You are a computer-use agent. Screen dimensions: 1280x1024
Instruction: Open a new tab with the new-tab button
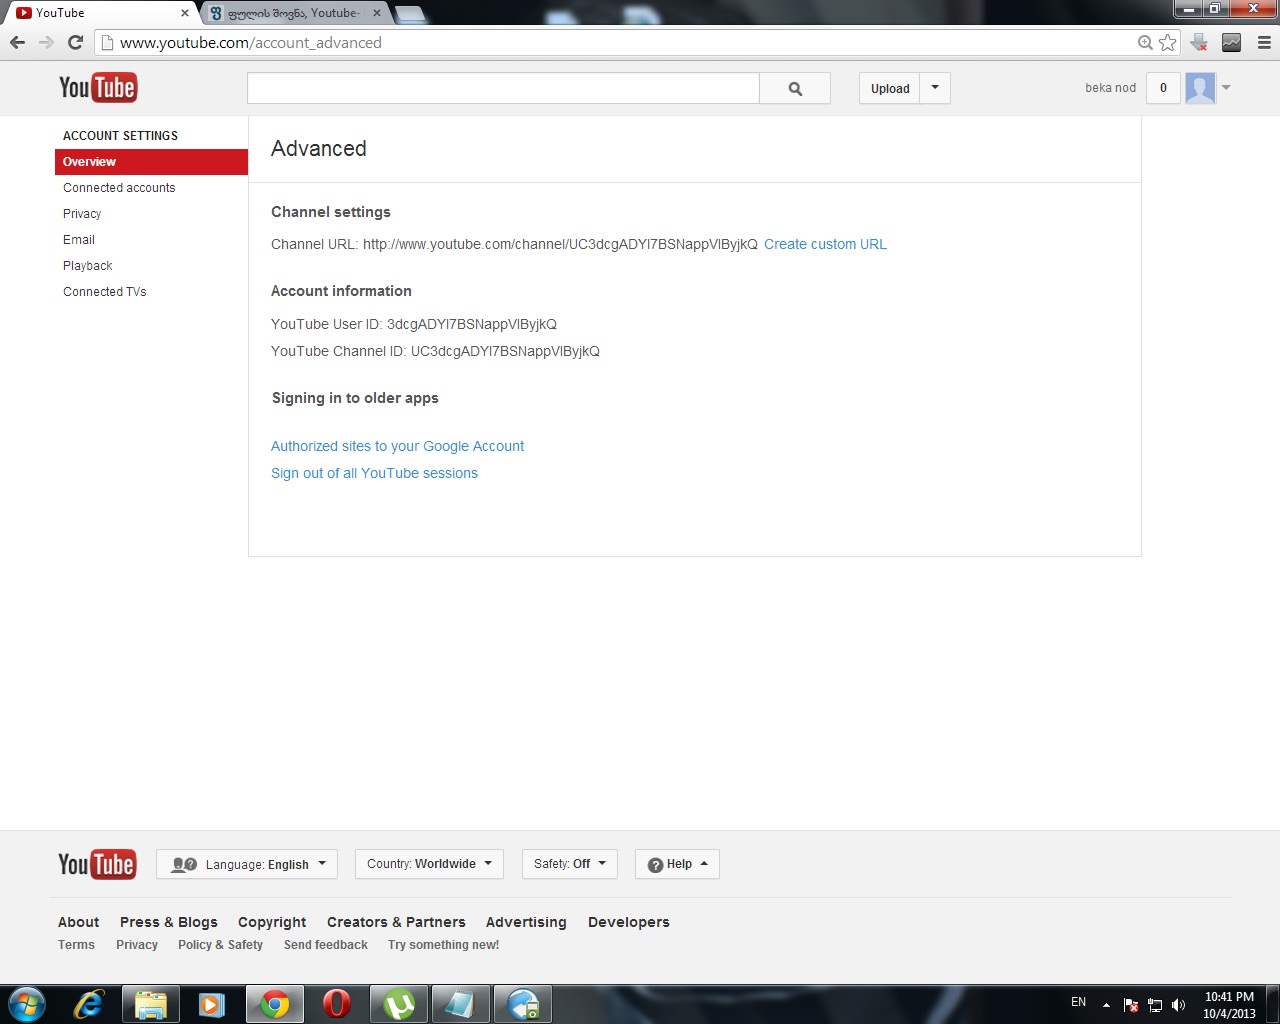(x=410, y=14)
